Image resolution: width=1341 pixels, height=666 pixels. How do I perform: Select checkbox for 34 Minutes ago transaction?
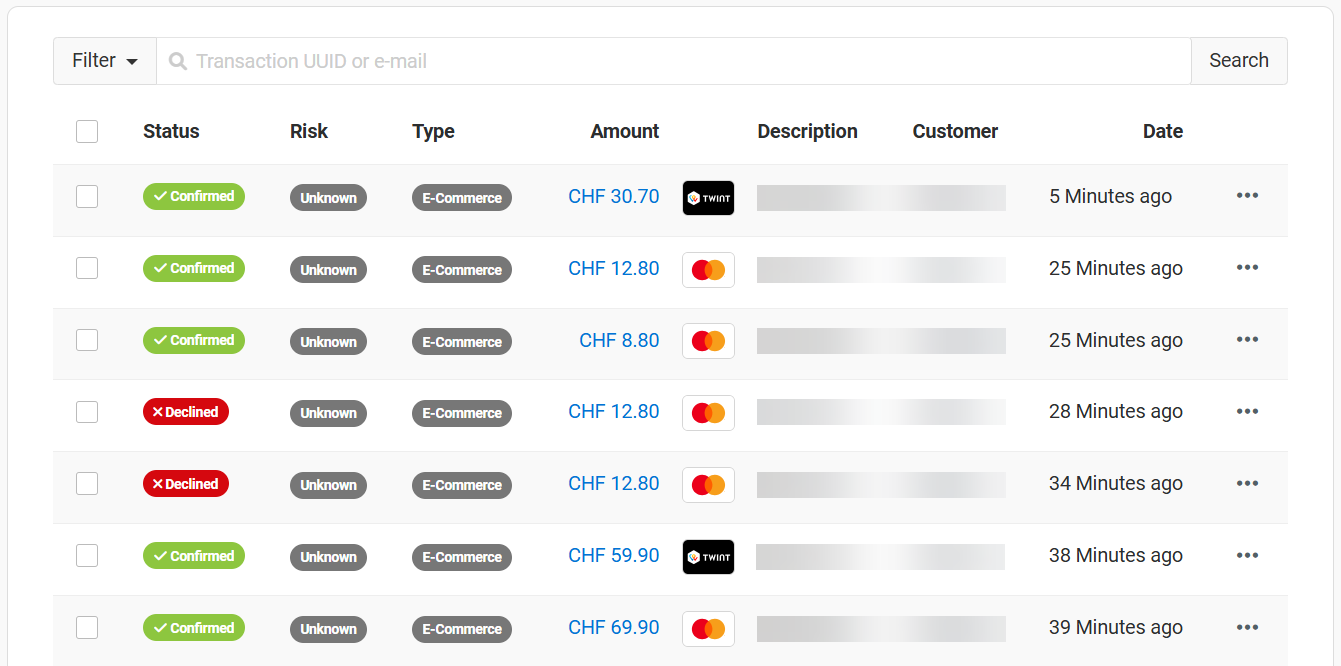coord(87,484)
